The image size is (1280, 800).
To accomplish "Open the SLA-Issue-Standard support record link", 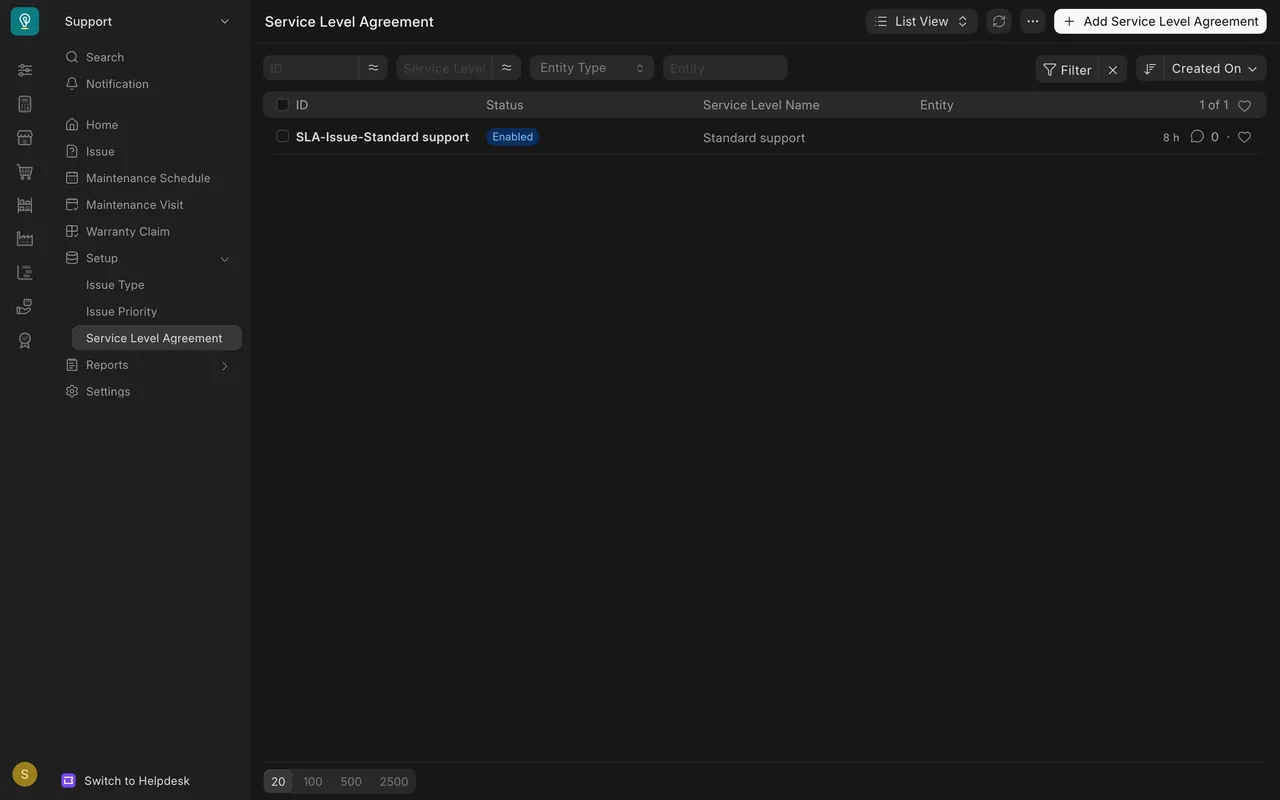I will point(382,137).
